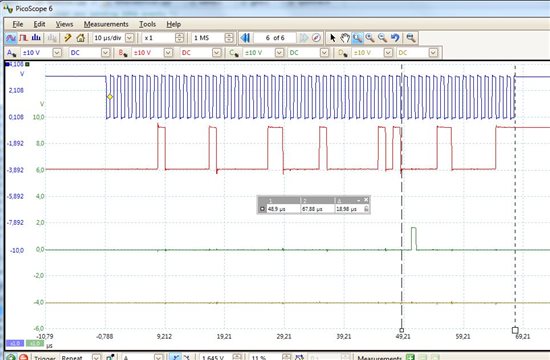Close the ruler legend box

[366, 200]
